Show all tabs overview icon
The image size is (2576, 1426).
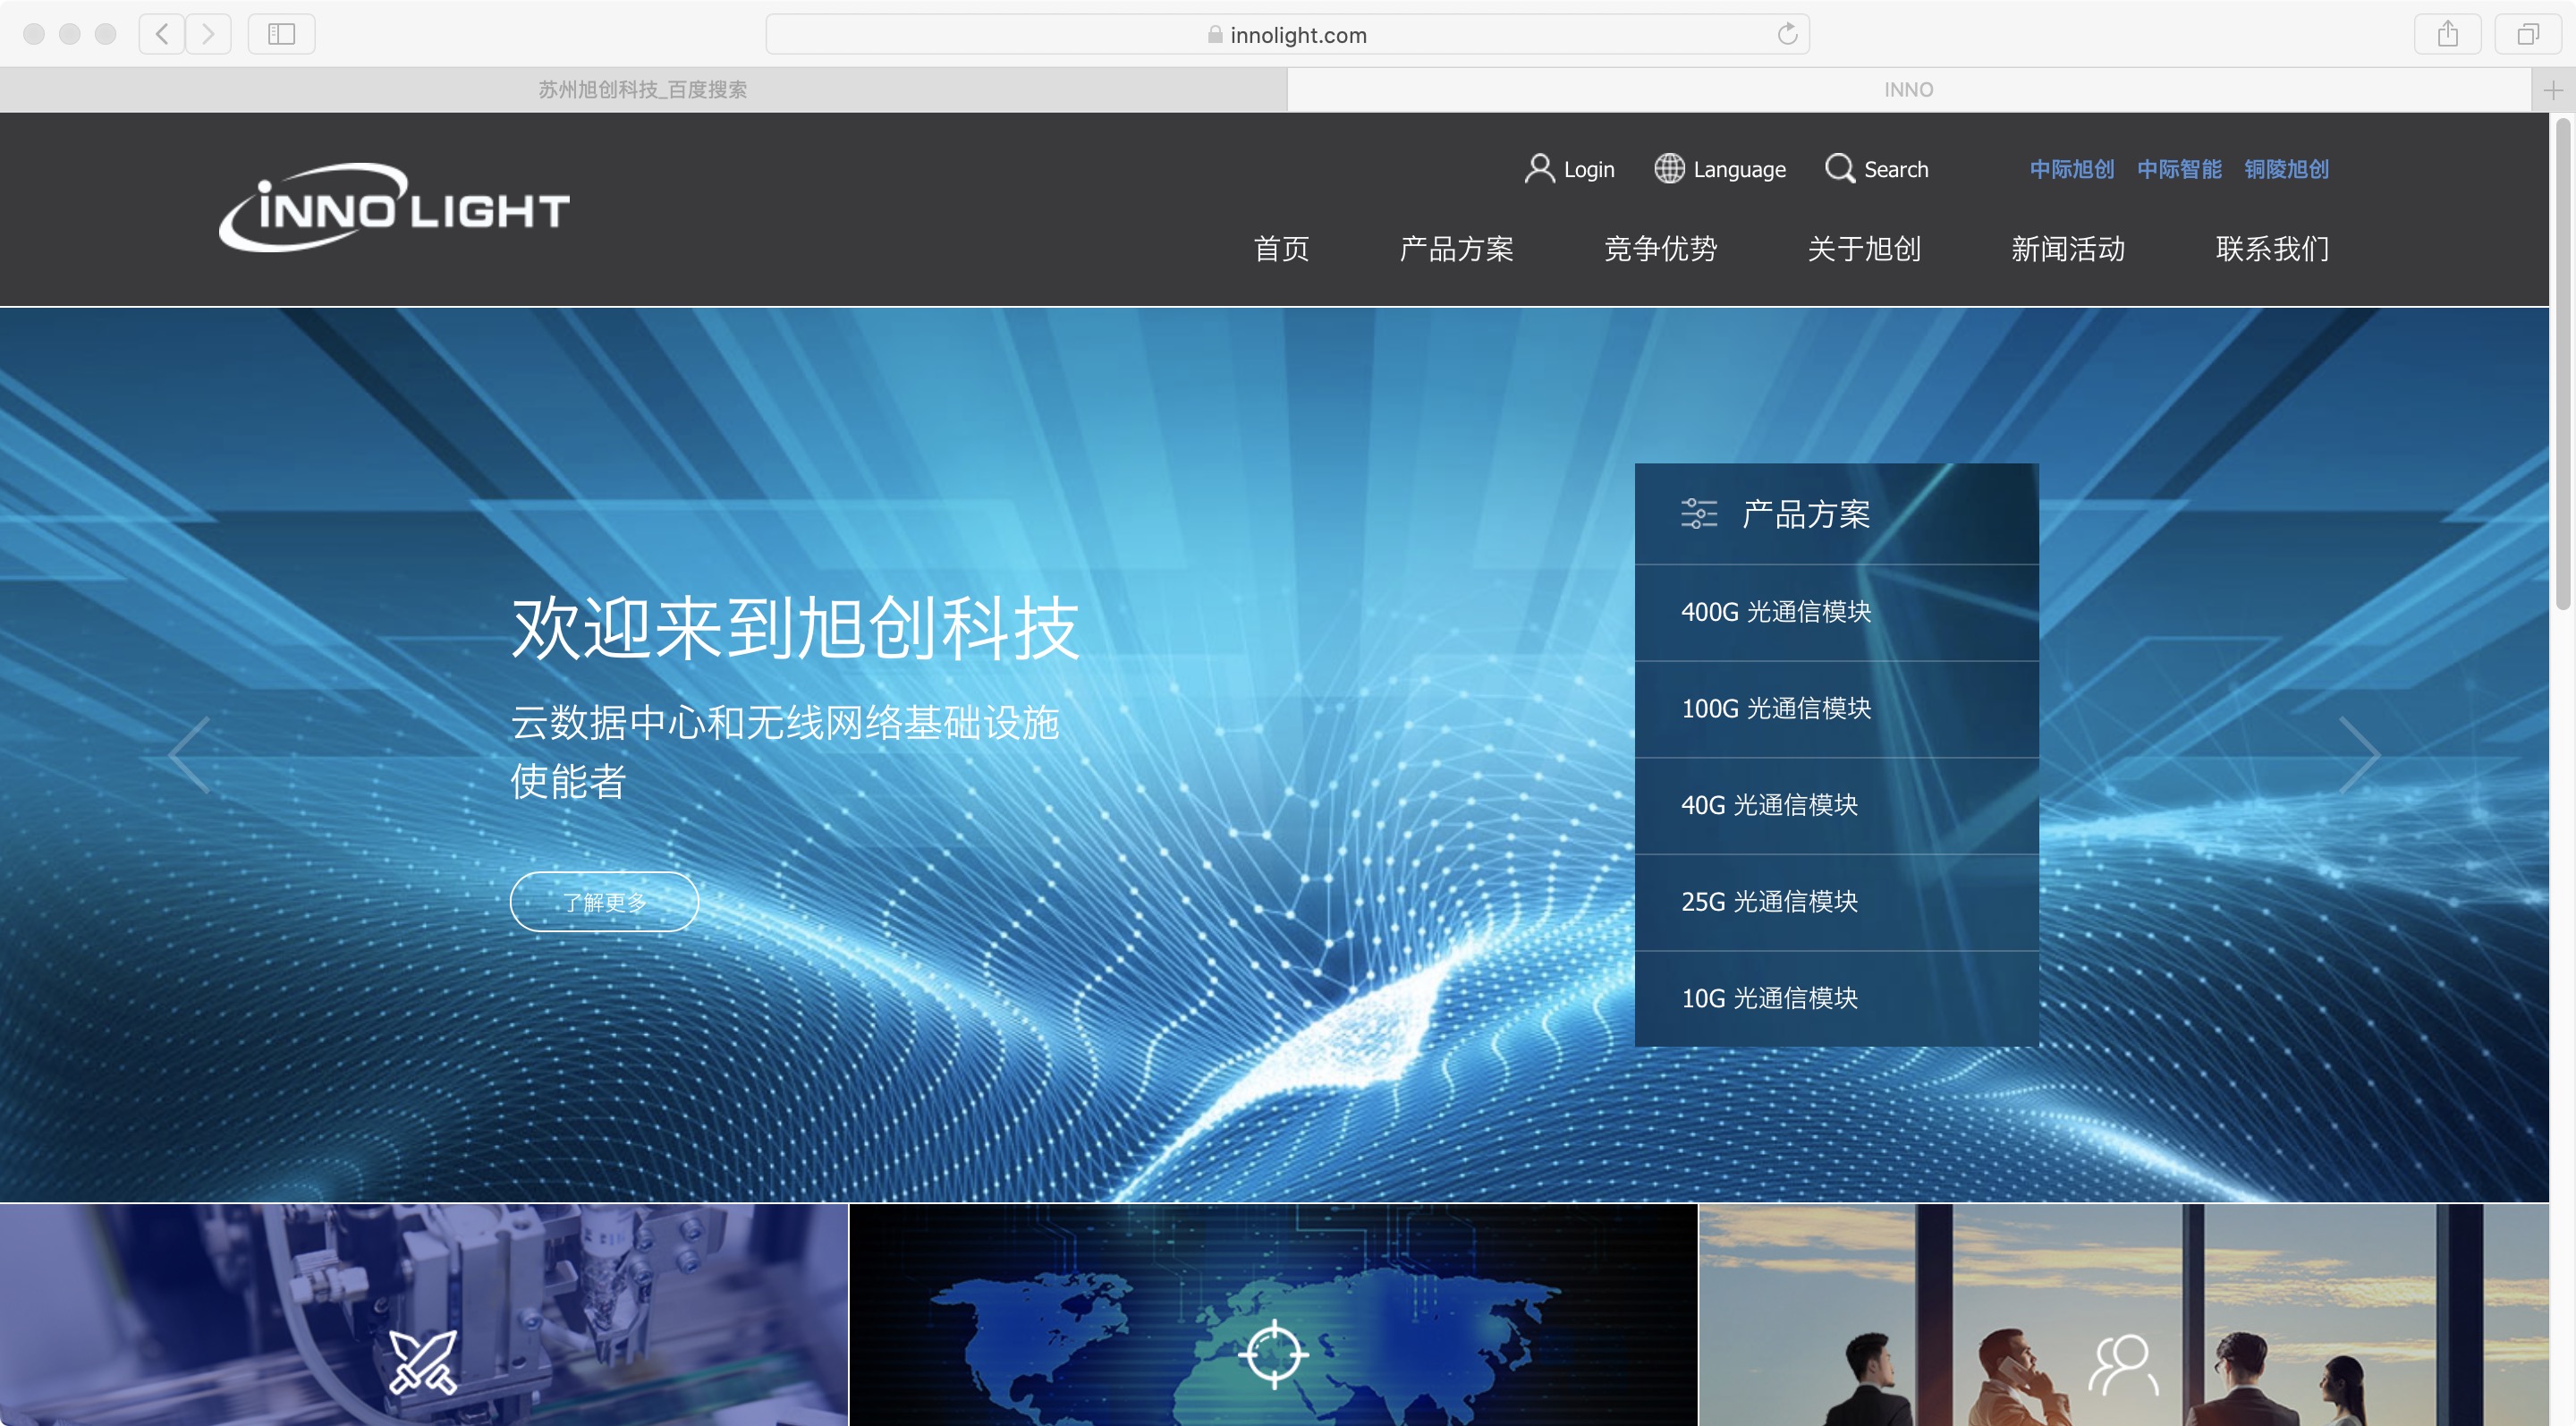[x=2527, y=34]
